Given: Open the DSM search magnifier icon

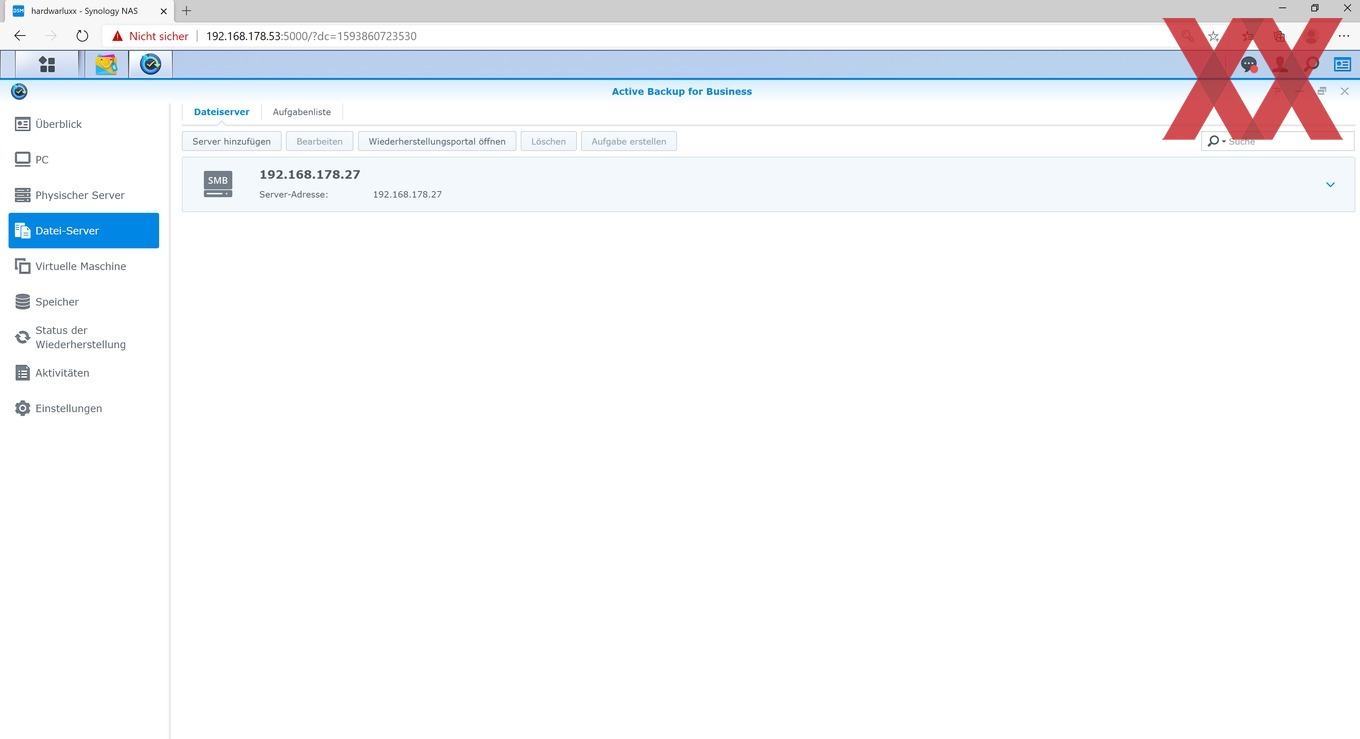Looking at the screenshot, I should click(1312, 65).
